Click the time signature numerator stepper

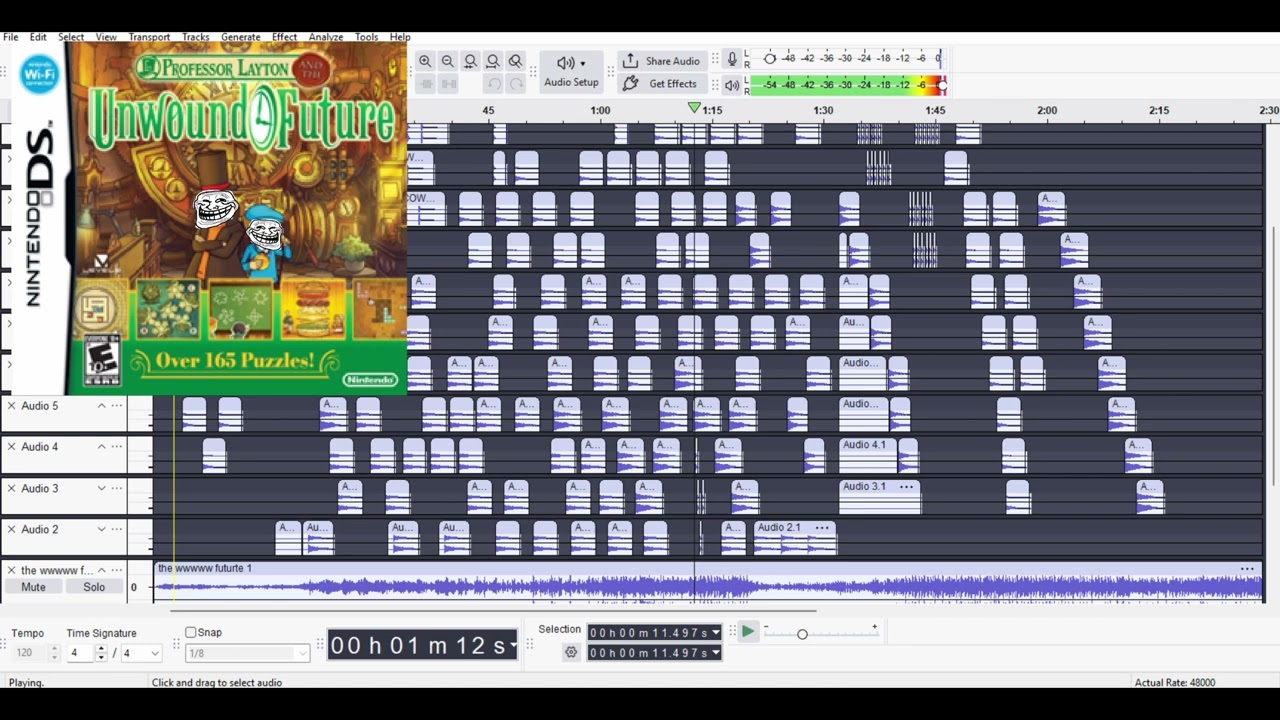click(x=101, y=653)
